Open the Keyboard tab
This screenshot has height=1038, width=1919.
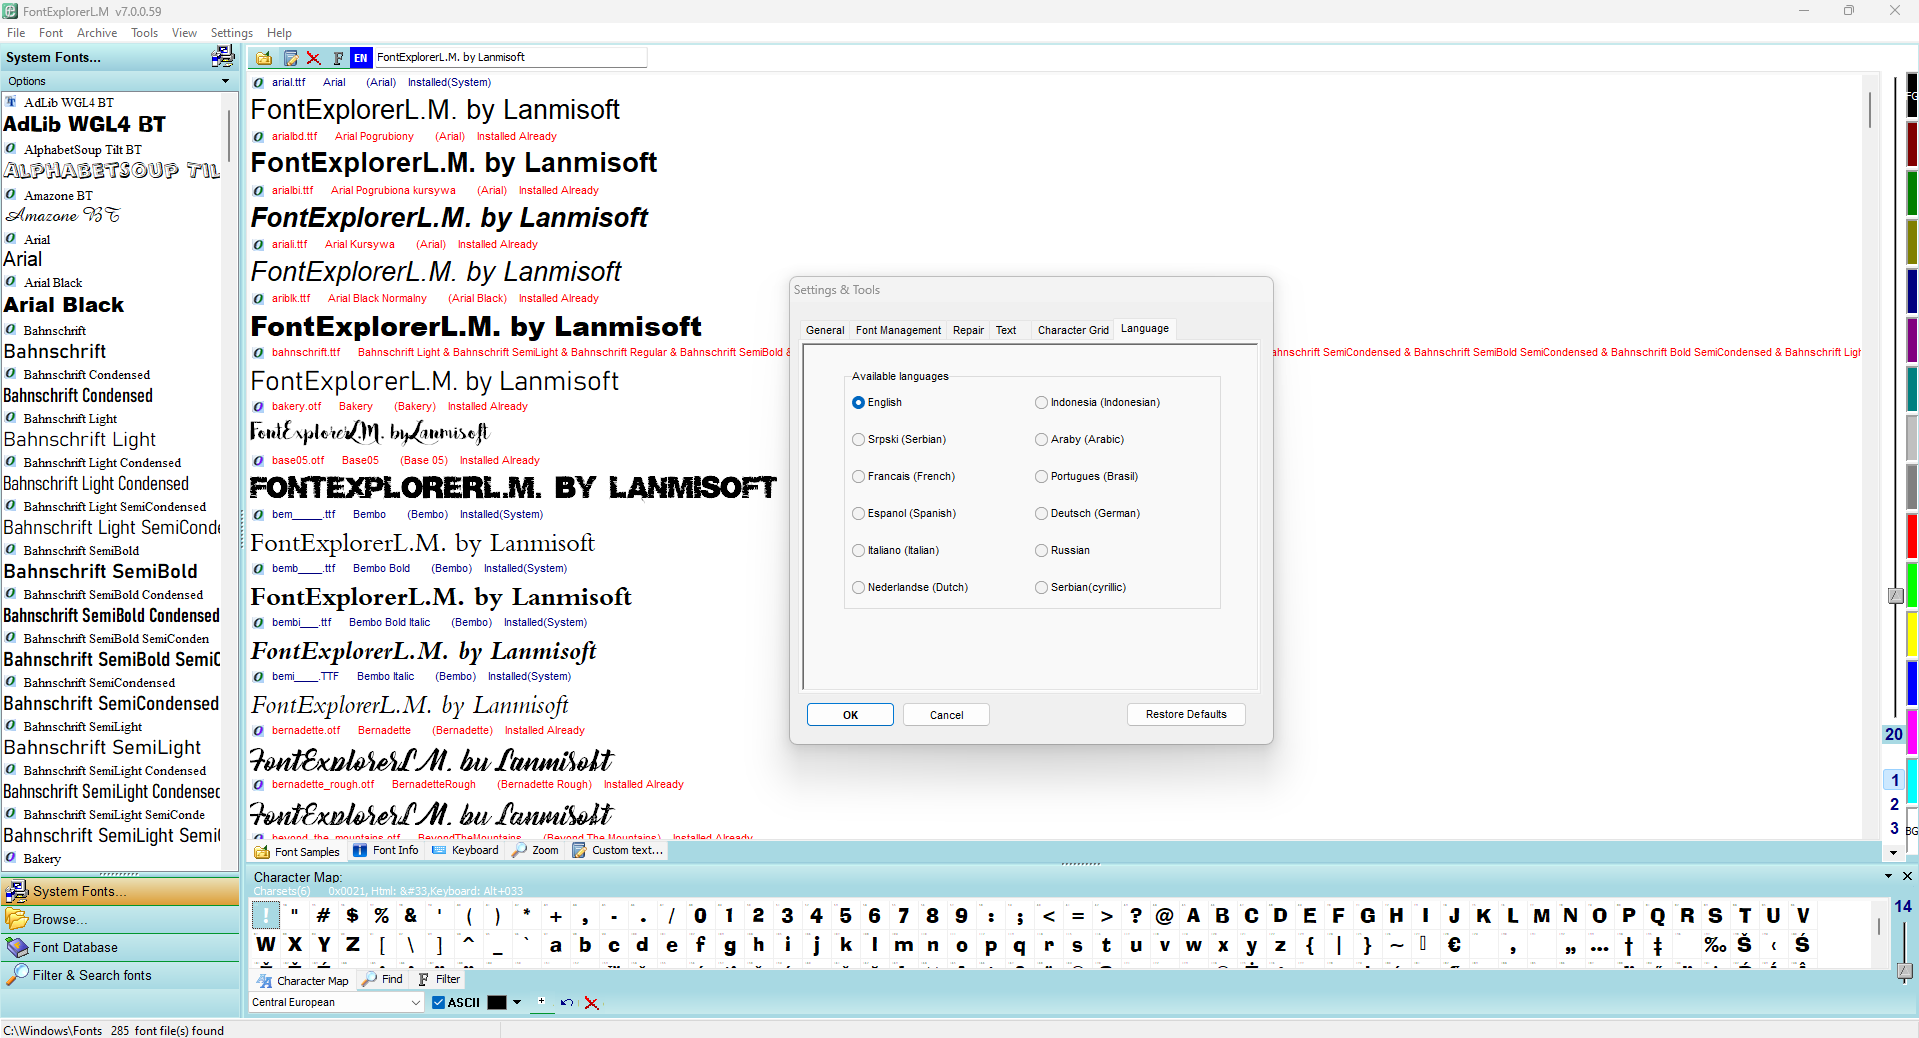coord(465,851)
